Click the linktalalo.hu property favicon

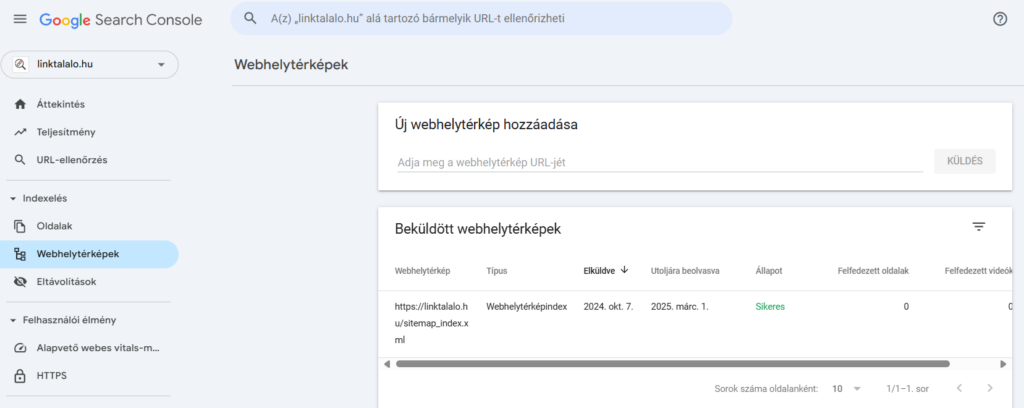point(20,65)
